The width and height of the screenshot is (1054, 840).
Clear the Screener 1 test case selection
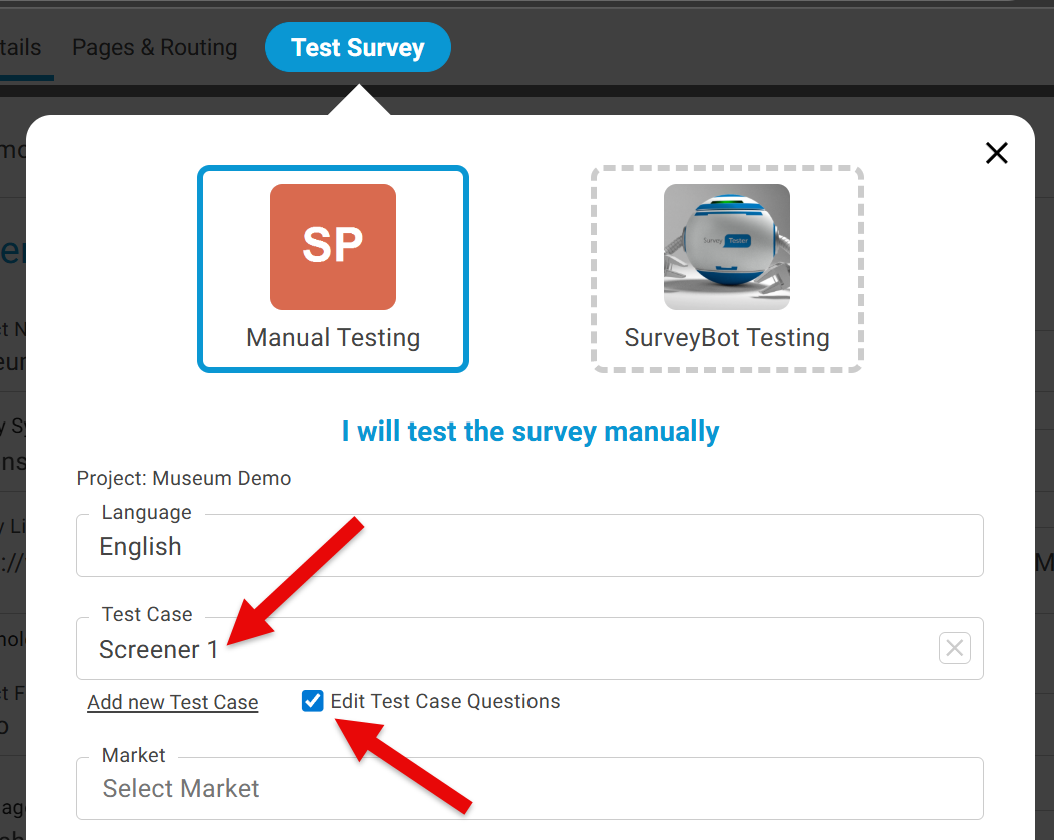954,648
